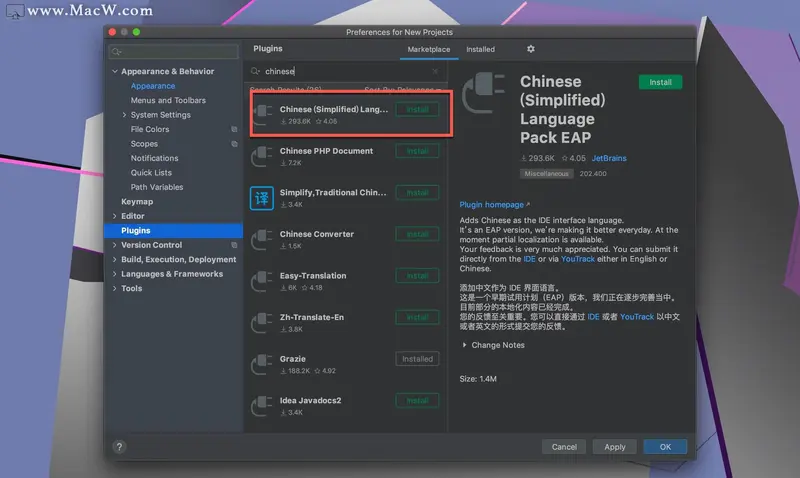Install the Easy-Translation plugin

click(x=417, y=276)
